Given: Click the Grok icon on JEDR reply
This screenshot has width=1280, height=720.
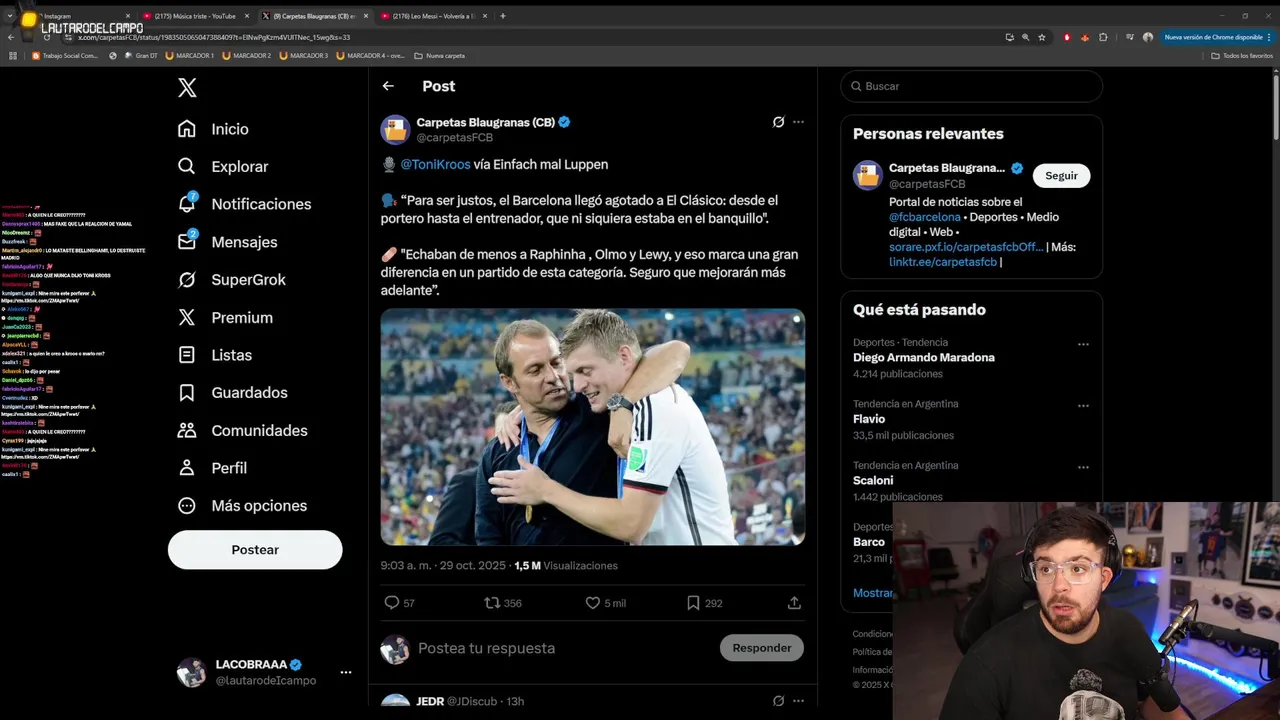Looking at the screenshot, I should 778,701.
